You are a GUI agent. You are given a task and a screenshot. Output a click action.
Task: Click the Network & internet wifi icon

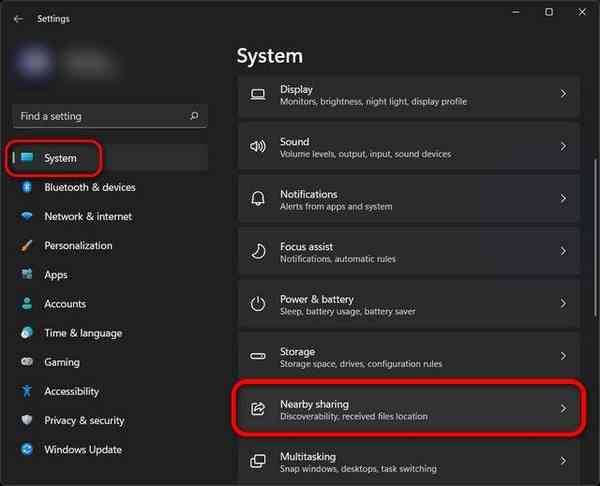coord(27,216)
